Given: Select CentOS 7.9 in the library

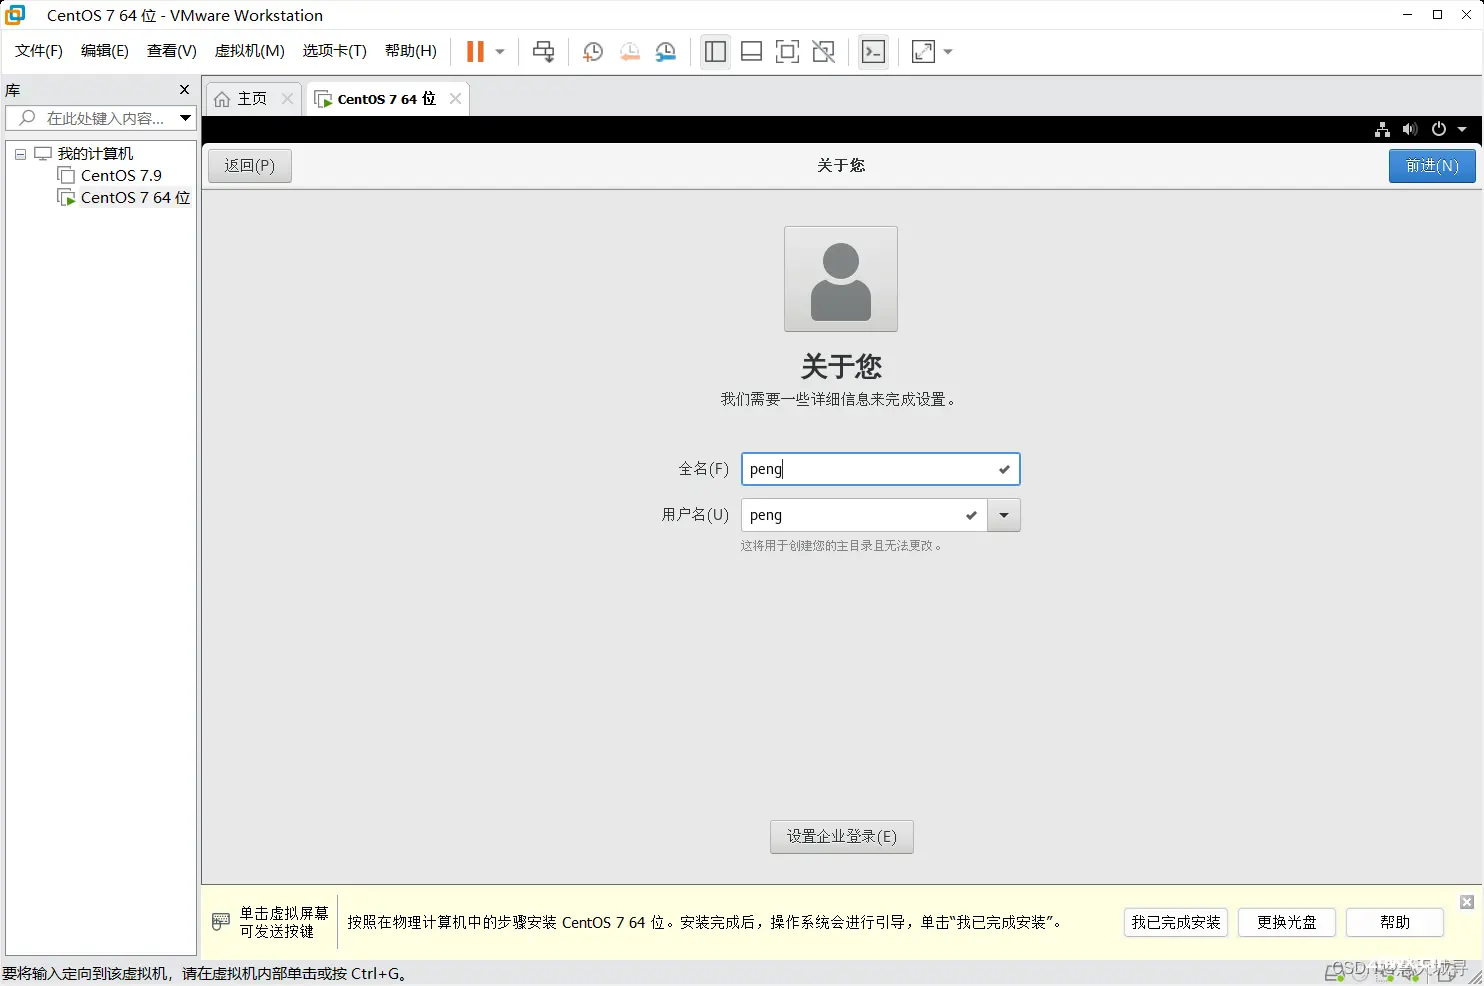Looking at the screenshot, I should click(121, 176).
